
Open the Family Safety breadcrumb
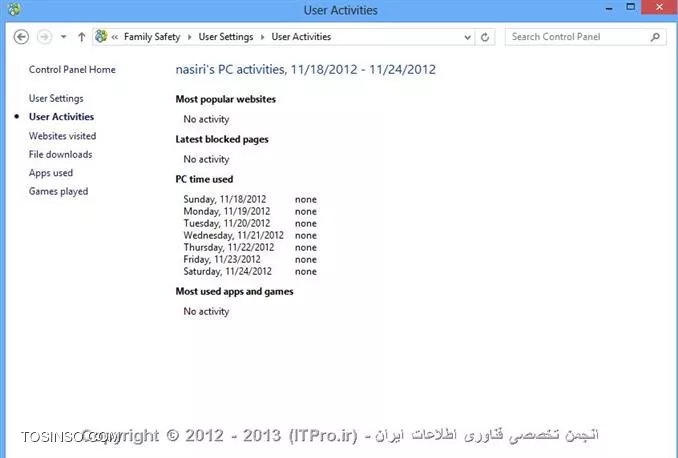tap(152, 37)
